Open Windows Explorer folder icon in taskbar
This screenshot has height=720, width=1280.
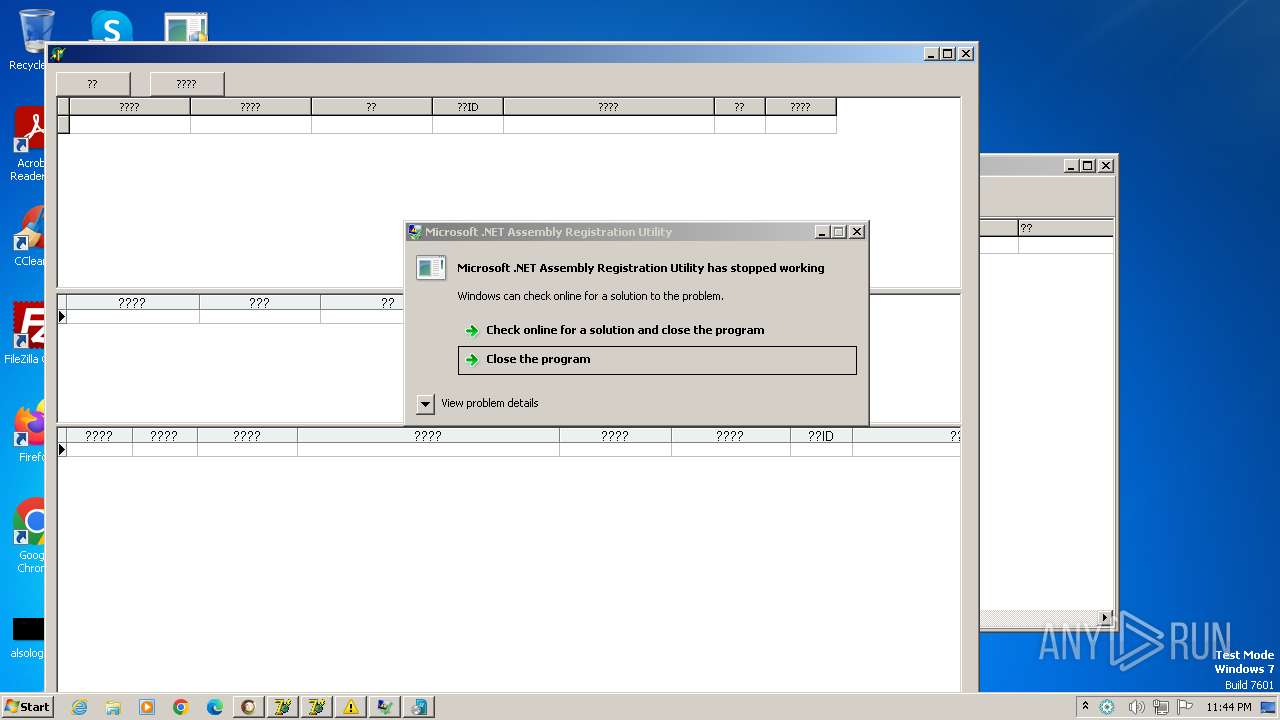coord(113,707)
